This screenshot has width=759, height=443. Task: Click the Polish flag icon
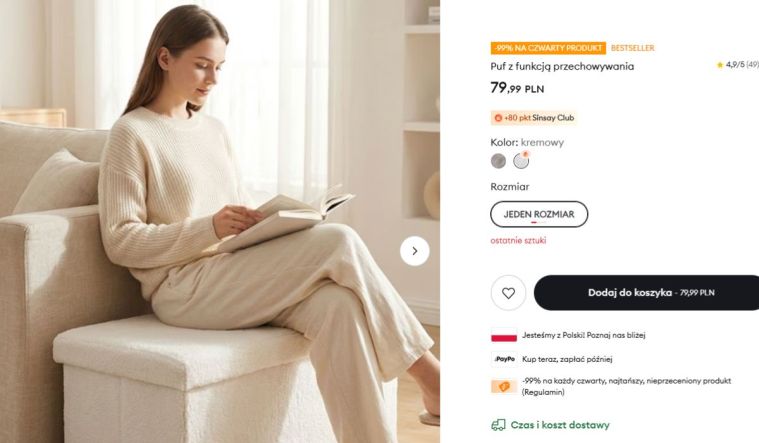[504, 335]
